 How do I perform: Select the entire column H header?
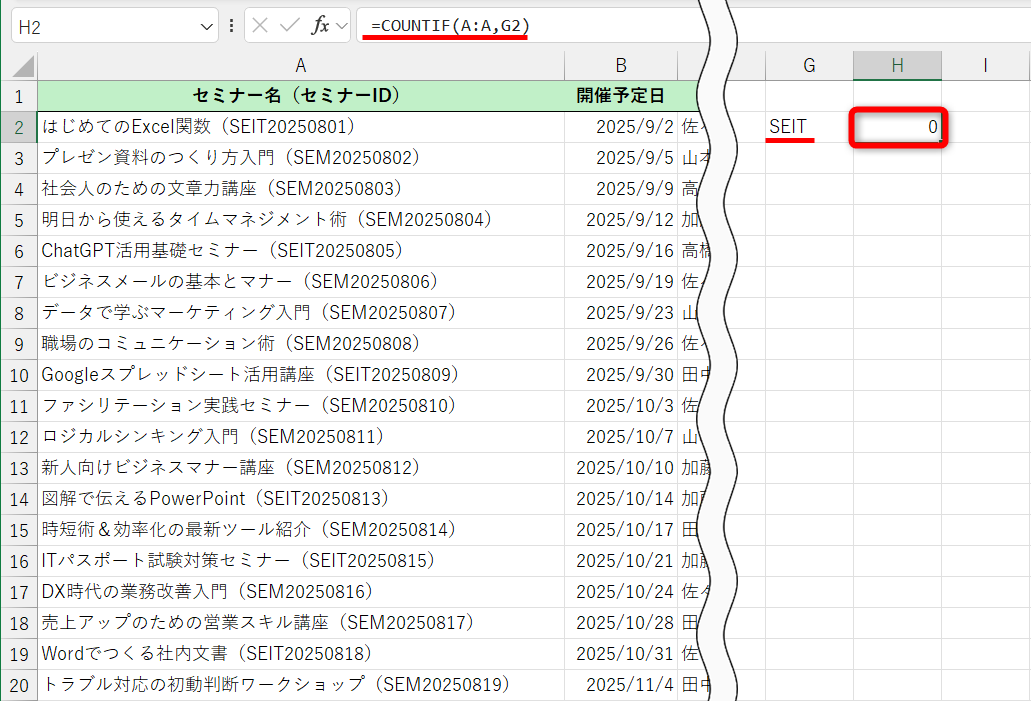click(896, 64)
